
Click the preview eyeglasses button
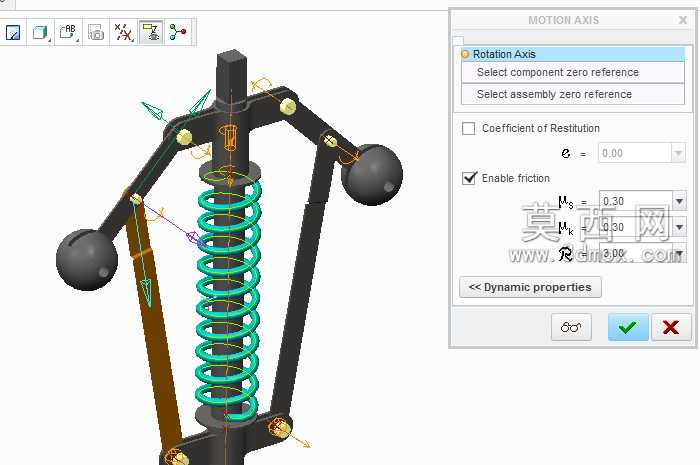click(x=571, y=327)
